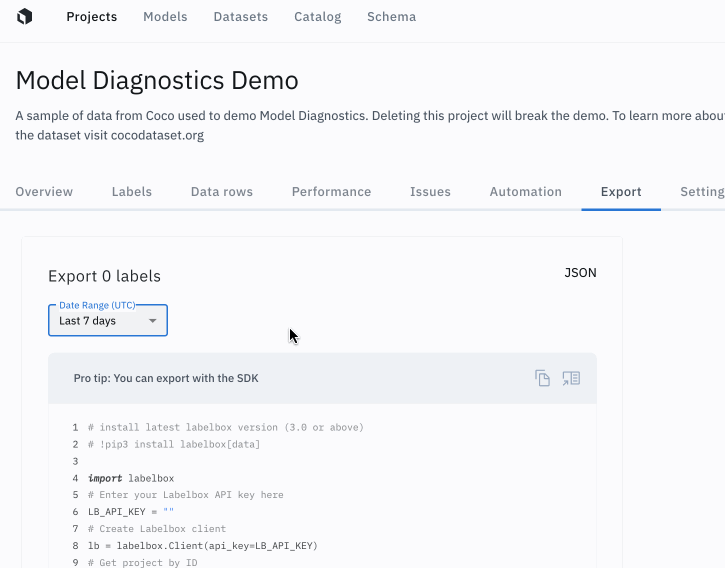This screenshot has width=725, height=568.
Task: Click the labelbox.Client(api_key=LB_API_KEY) line
Action: click(203, 546)
